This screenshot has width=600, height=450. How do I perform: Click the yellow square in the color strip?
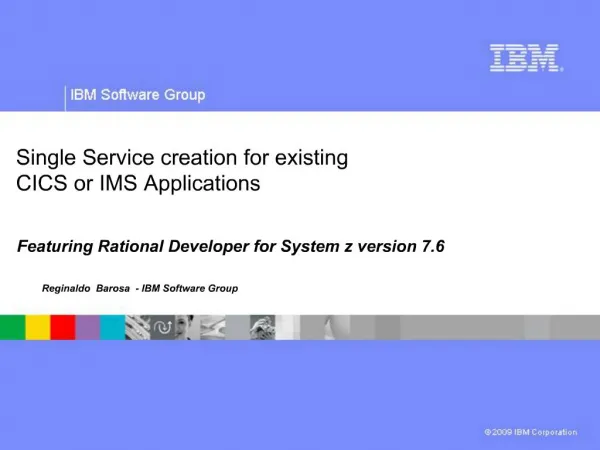[38, 327]
